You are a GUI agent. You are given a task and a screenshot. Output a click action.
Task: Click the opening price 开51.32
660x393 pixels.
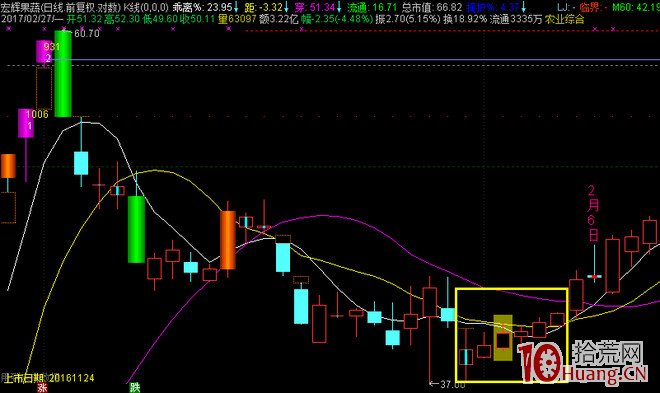tap(84, 19)
